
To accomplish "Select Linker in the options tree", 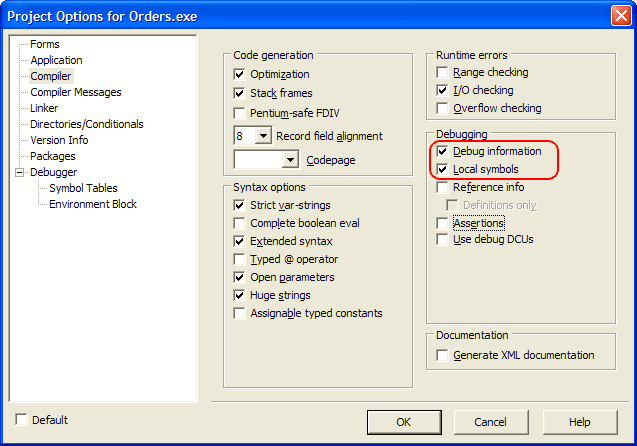I will [x=44, y=108].
